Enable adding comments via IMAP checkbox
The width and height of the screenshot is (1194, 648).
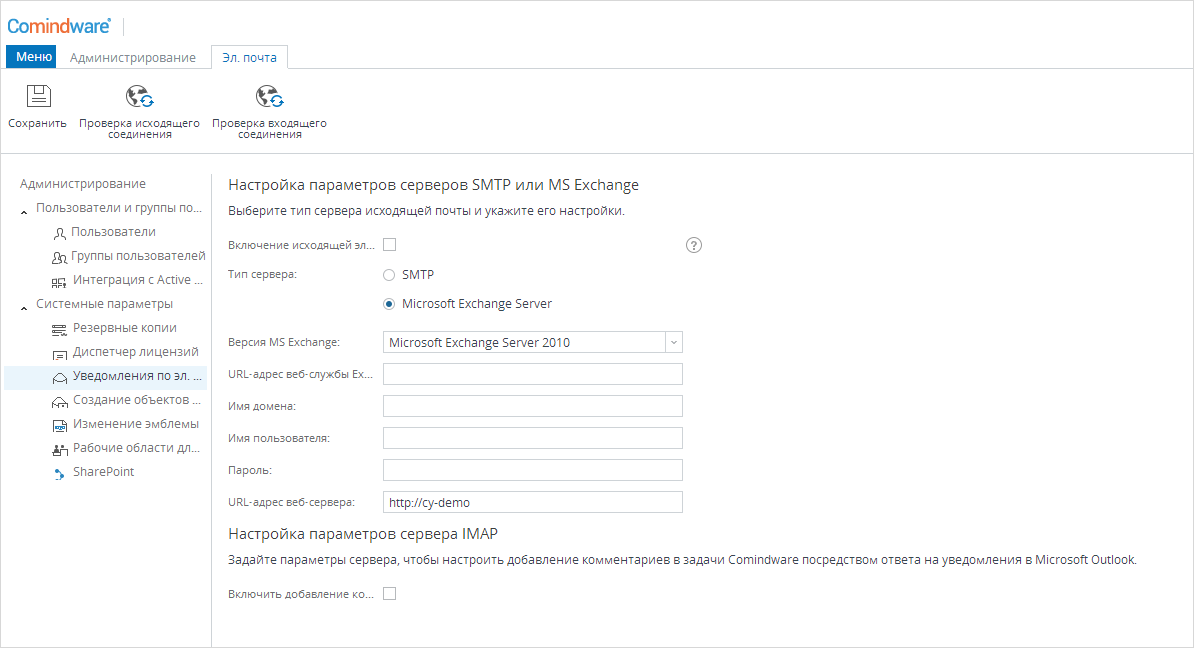tap(390, 593)
